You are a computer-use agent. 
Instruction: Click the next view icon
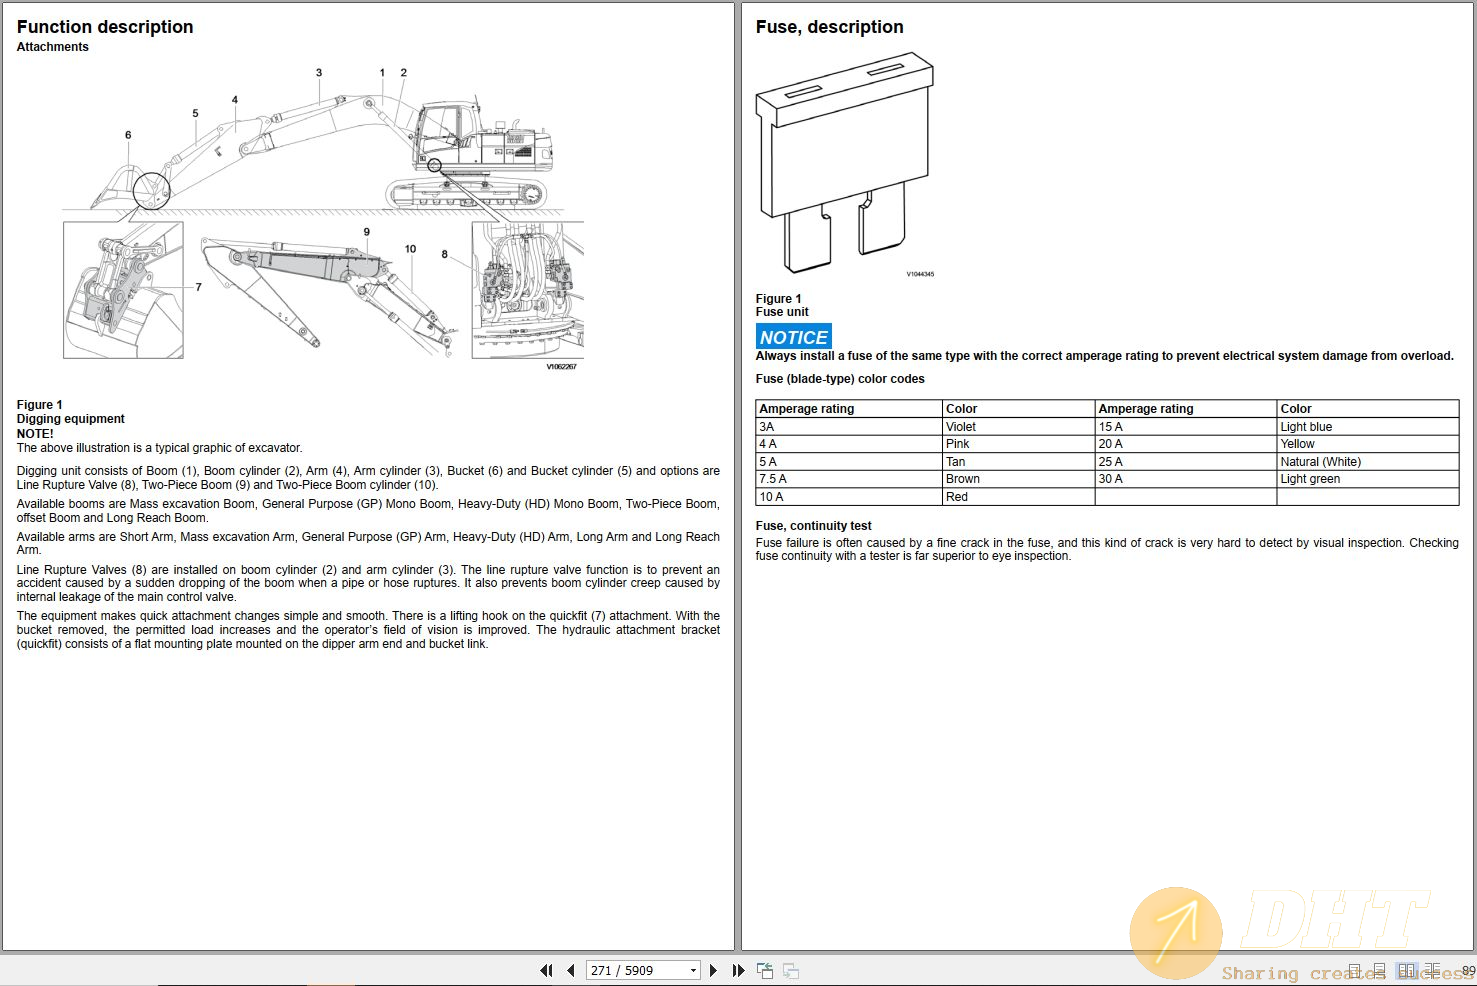pos(790,970)
